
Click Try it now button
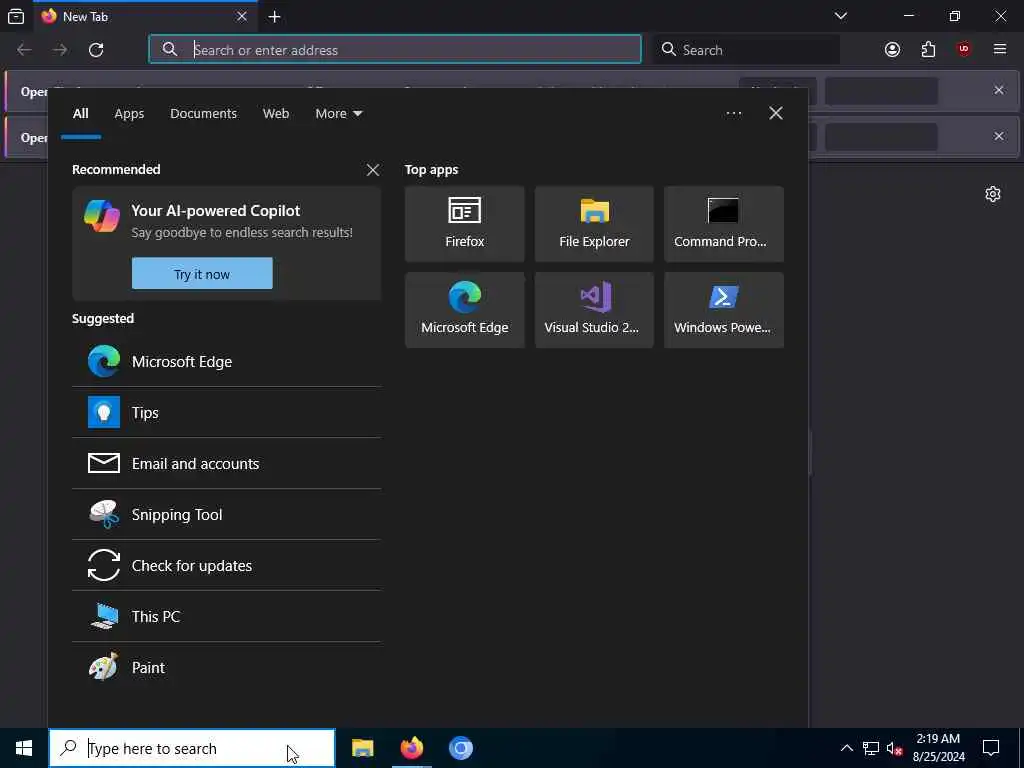[202, 274]
